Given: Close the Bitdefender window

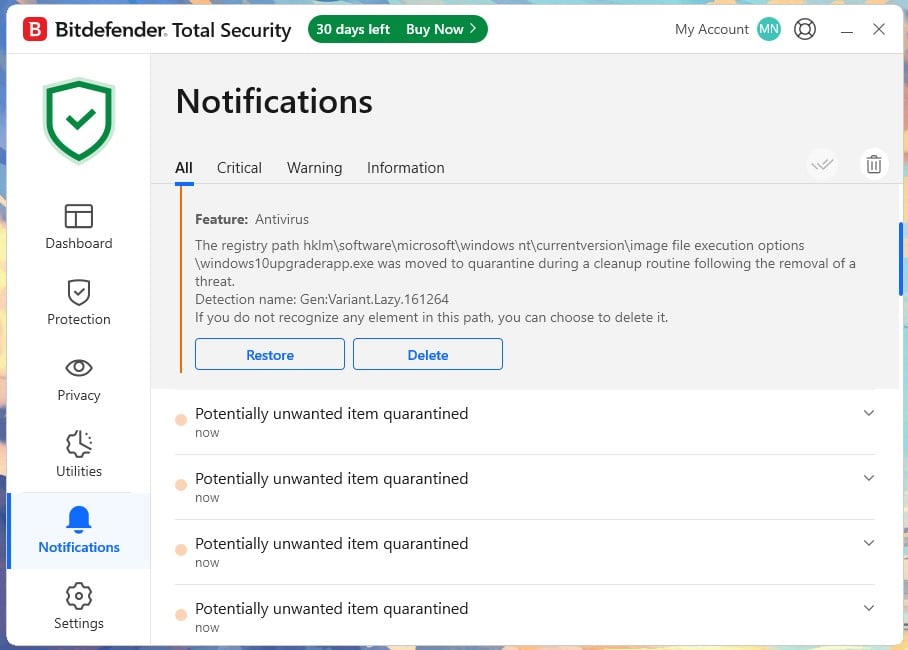Looking at the screenshot, I should pyautogui.click(x=878, y=29).
